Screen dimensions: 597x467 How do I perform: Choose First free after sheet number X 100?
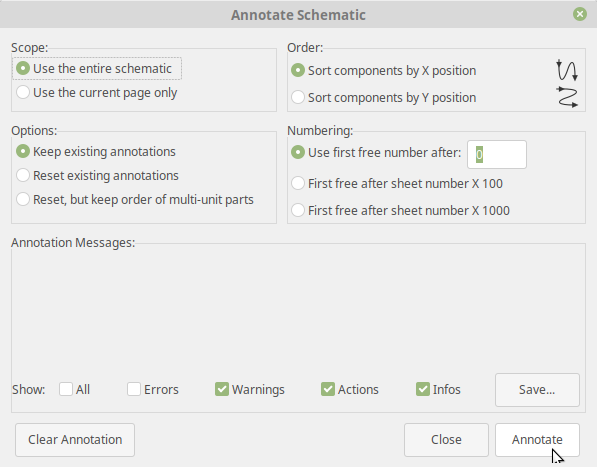click(x=397, y=183)
